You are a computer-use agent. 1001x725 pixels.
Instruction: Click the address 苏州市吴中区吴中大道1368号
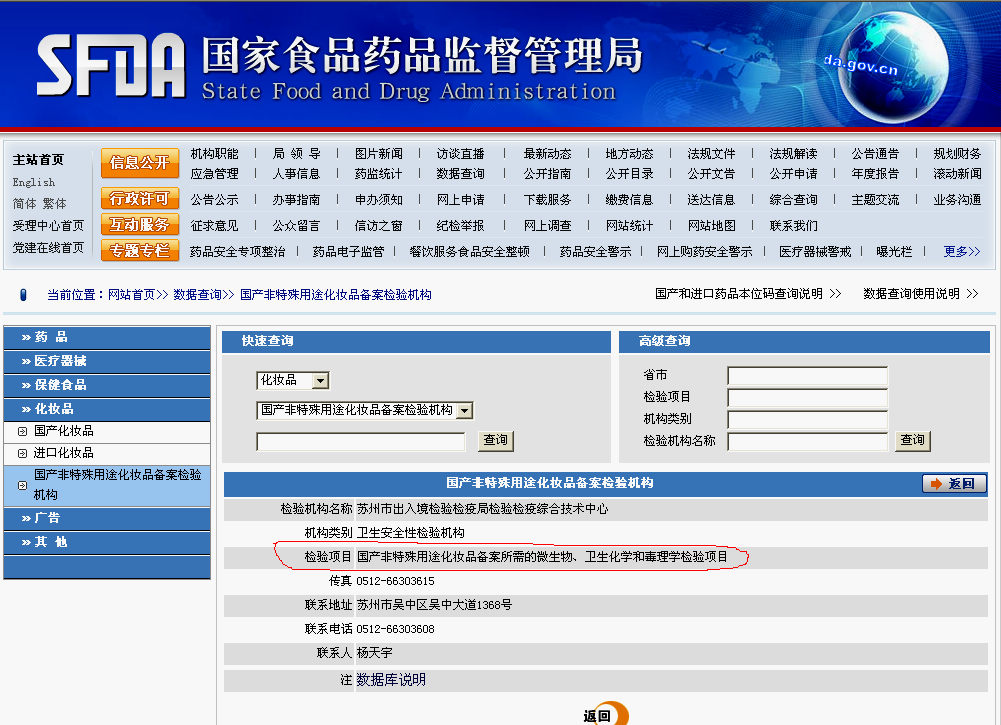[x=434, y=605]
